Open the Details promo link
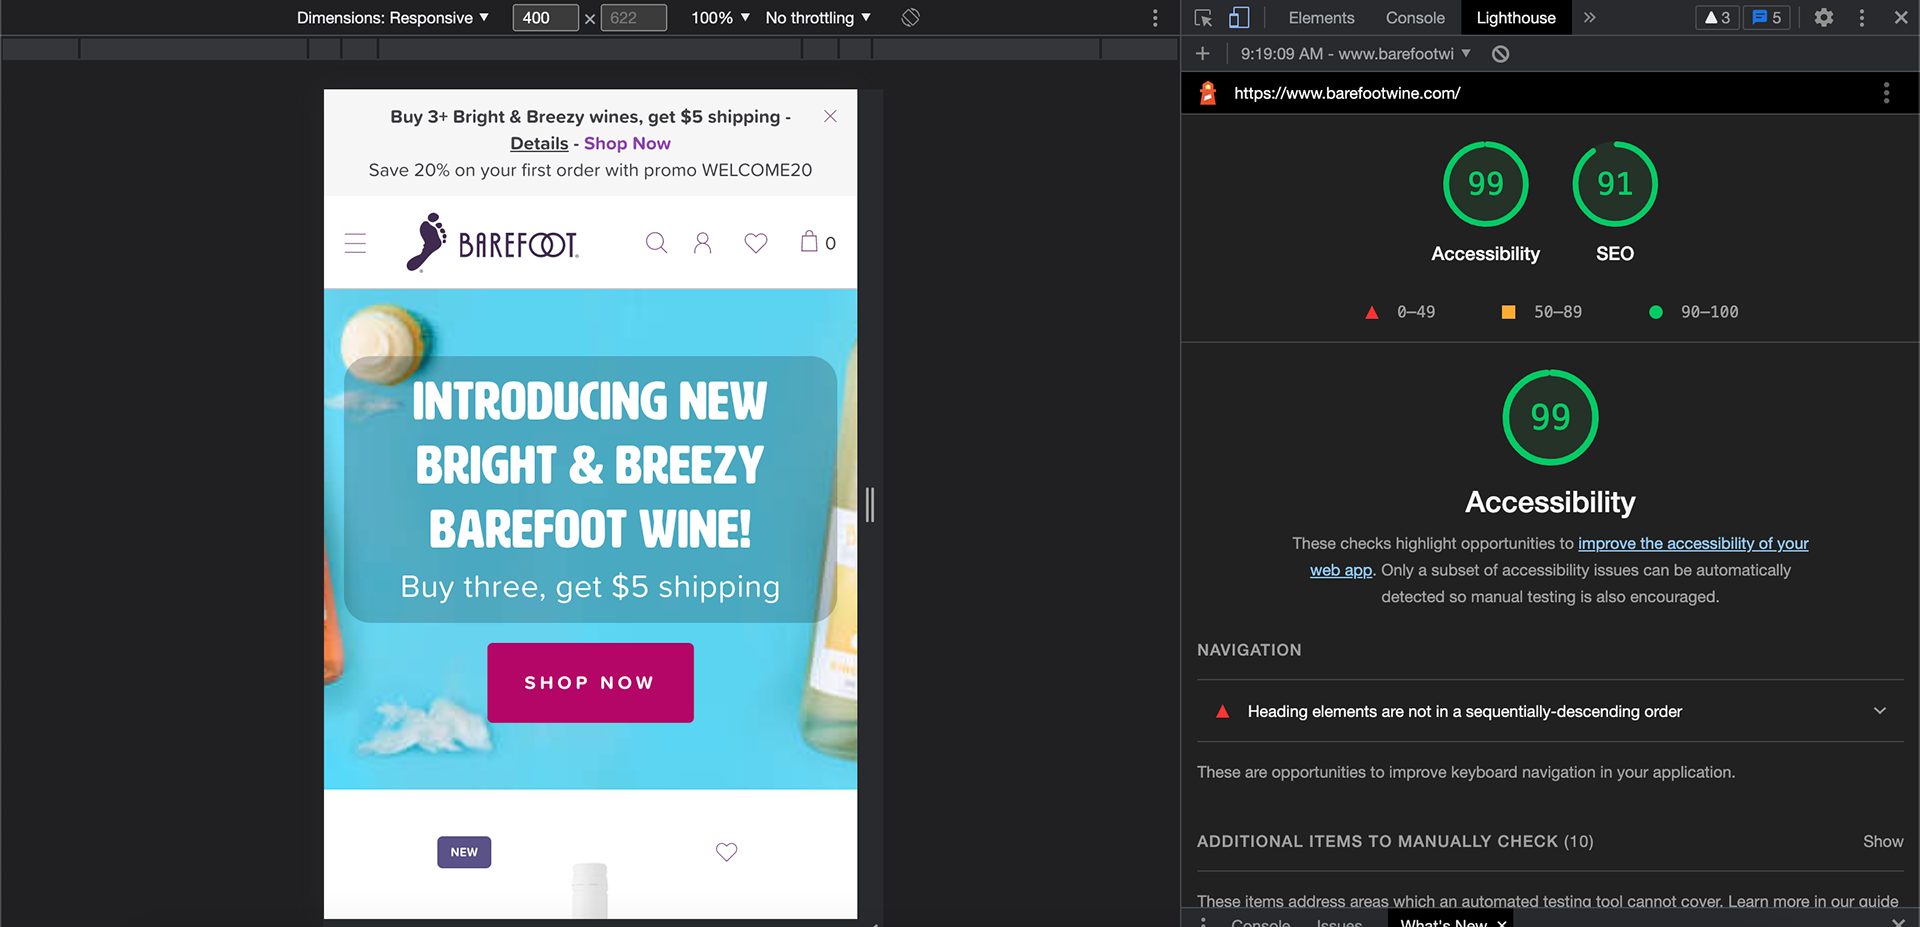1920x927 pixels. (539, 143)
